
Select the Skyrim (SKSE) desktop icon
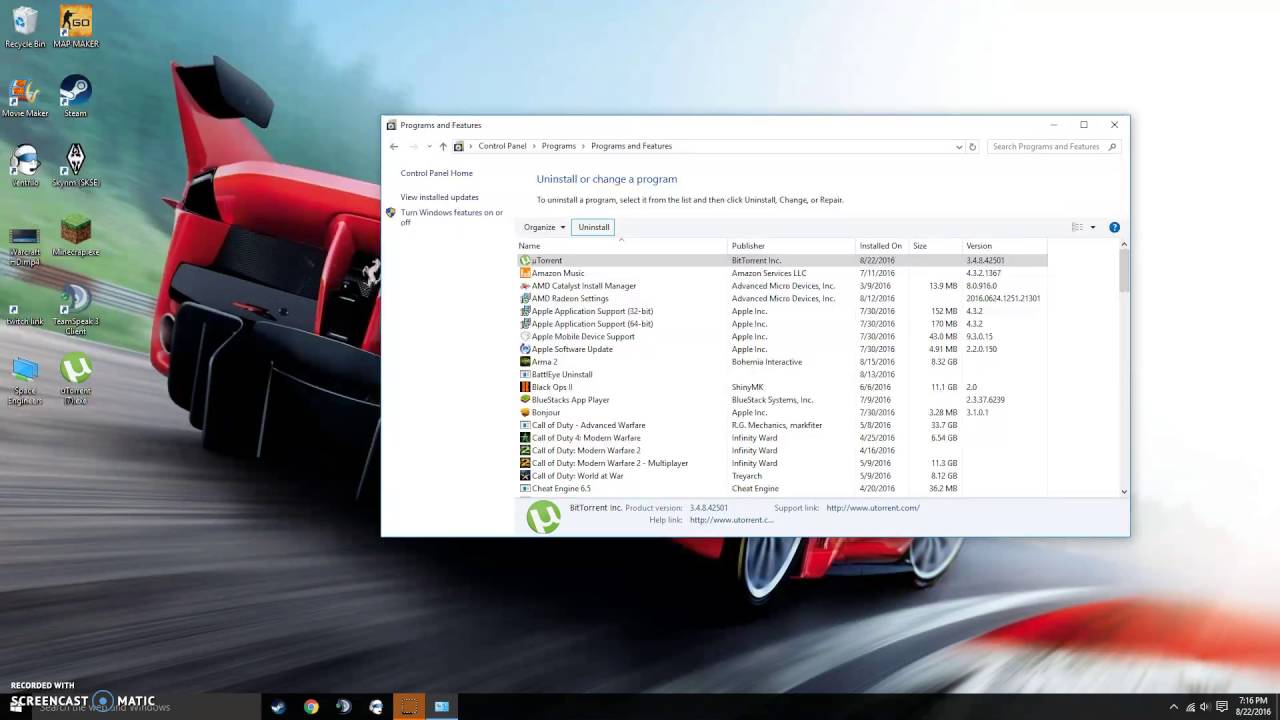pyautogui.click(x=76, y=166)
